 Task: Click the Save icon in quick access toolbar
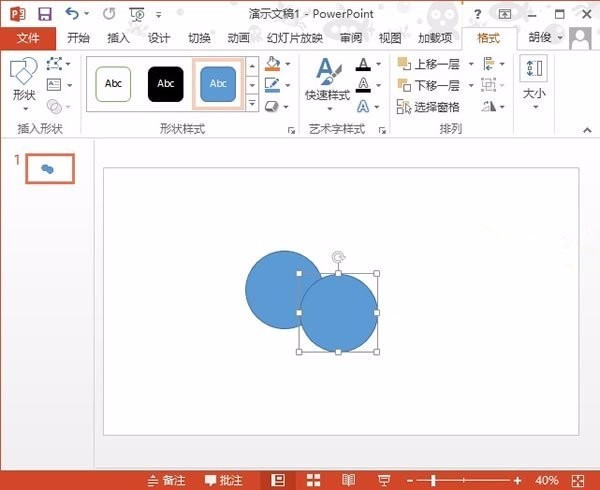click(x=45, y=15)
